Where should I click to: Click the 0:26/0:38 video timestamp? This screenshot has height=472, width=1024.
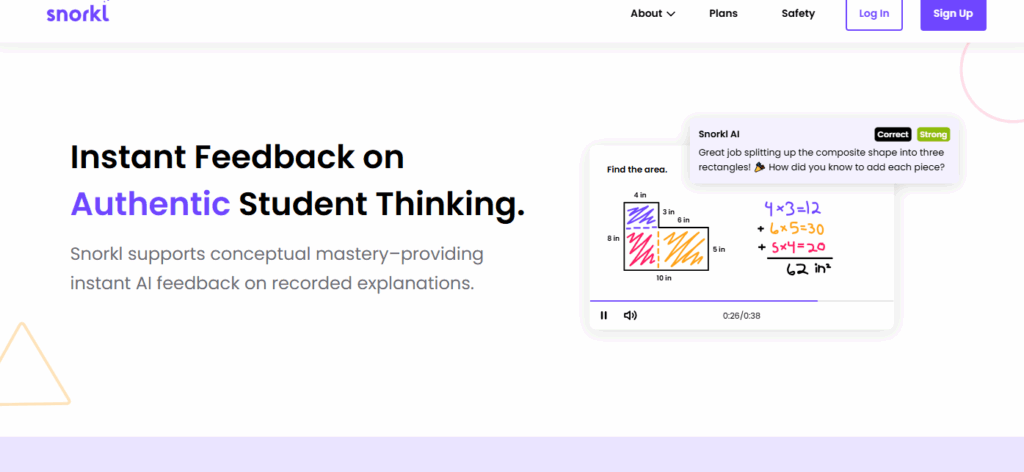pyautogui.click(x=741, y=316)
